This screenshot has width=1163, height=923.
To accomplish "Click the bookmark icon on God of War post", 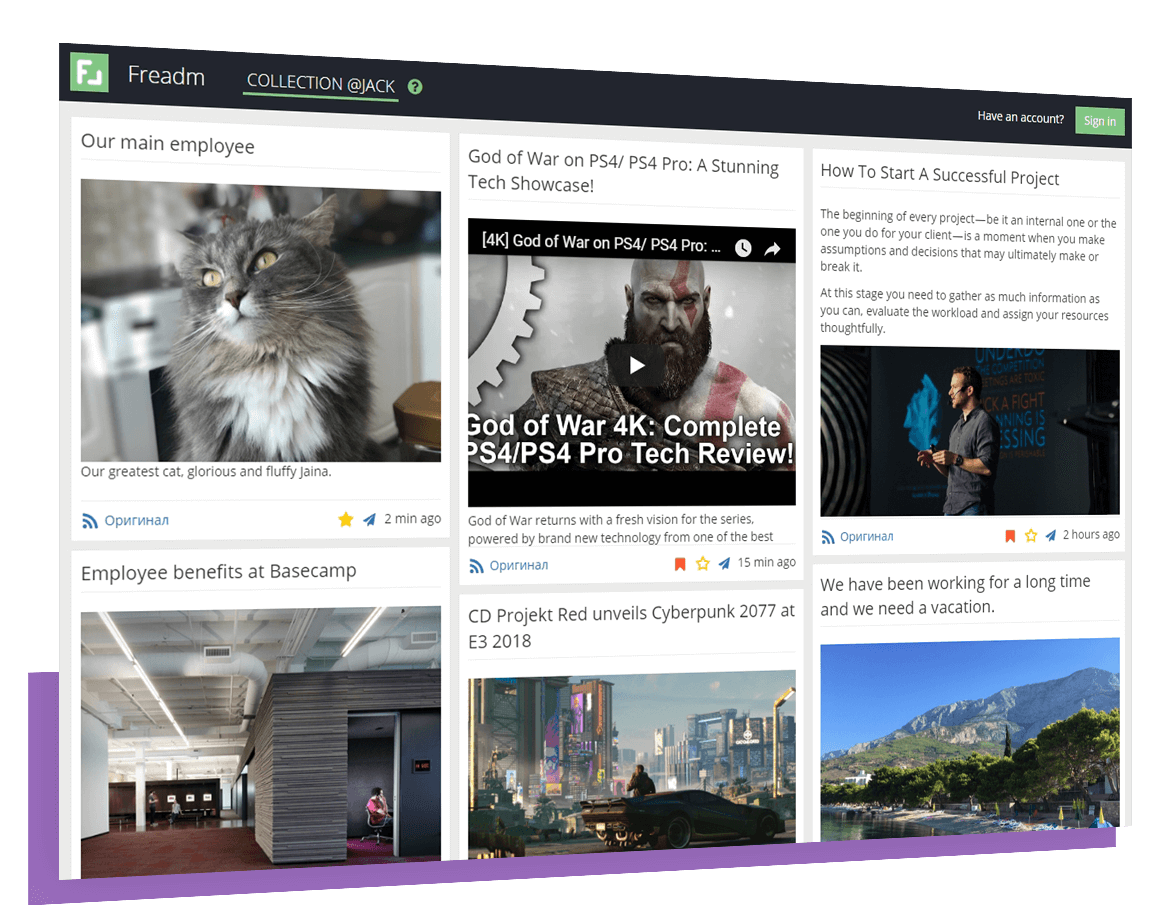I will [680, 564].
